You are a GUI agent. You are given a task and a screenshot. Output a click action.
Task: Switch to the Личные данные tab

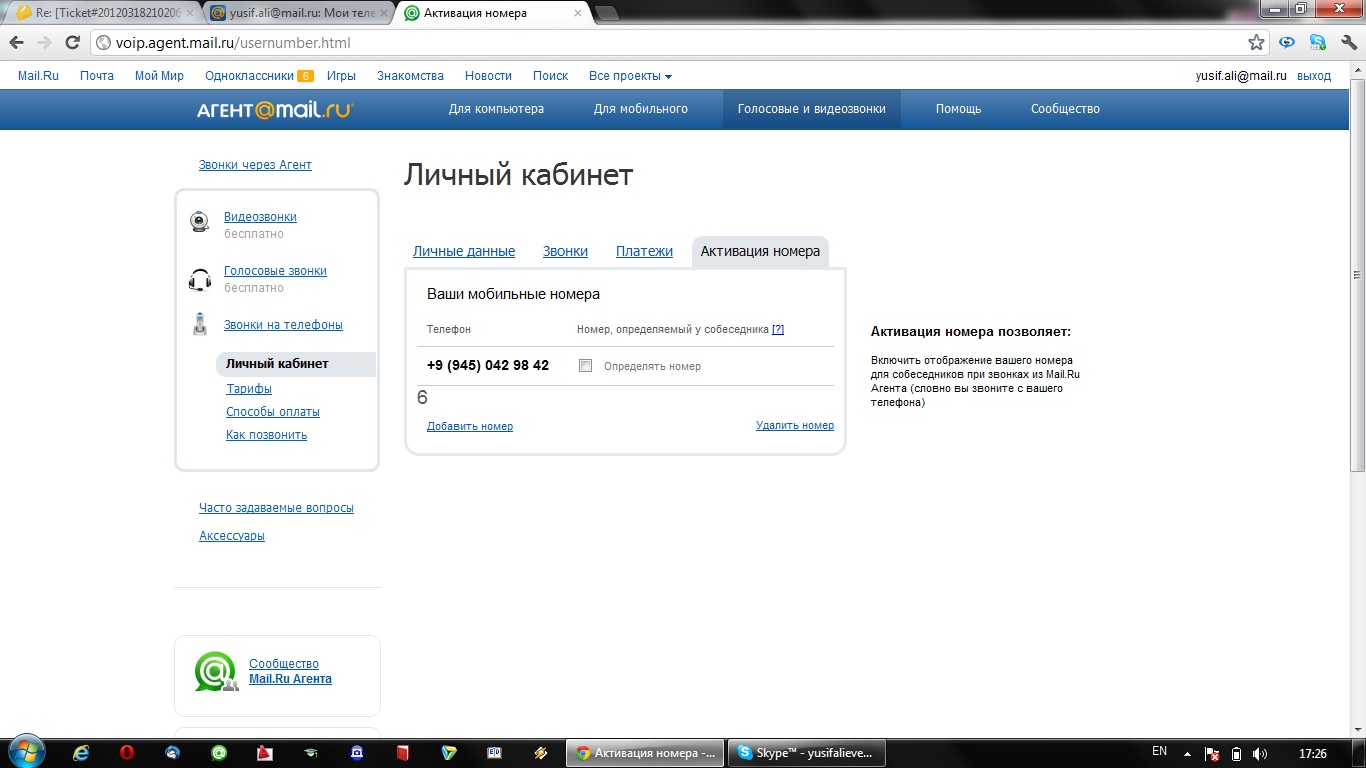click(x=464, y=251)
